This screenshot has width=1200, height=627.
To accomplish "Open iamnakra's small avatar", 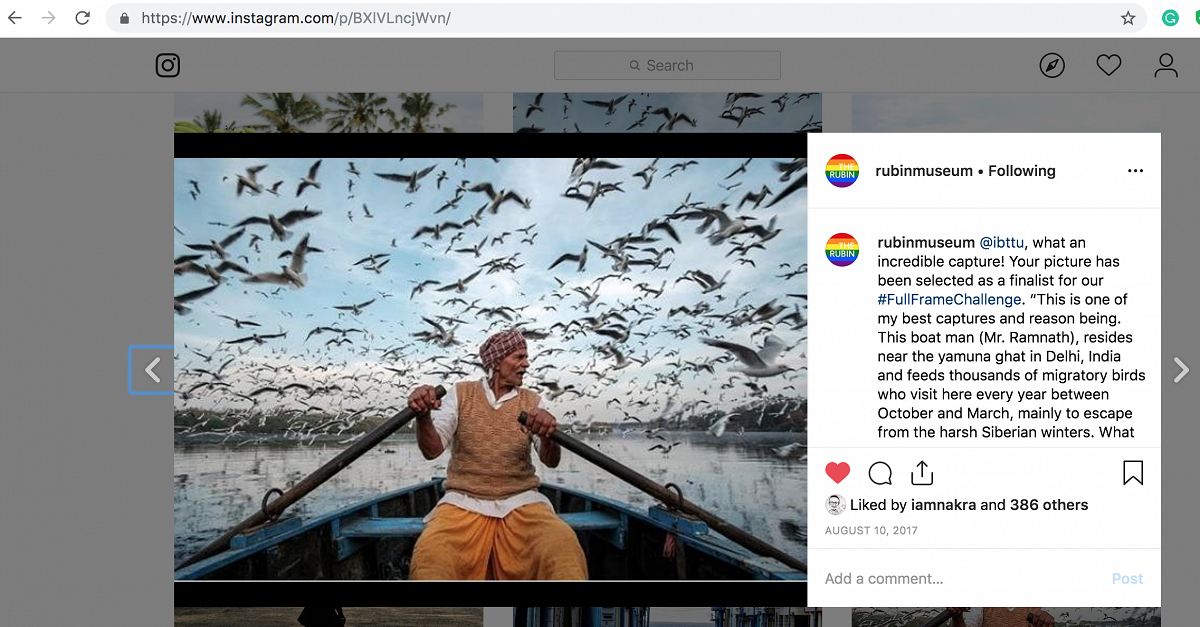I will (x=836, y=505).
